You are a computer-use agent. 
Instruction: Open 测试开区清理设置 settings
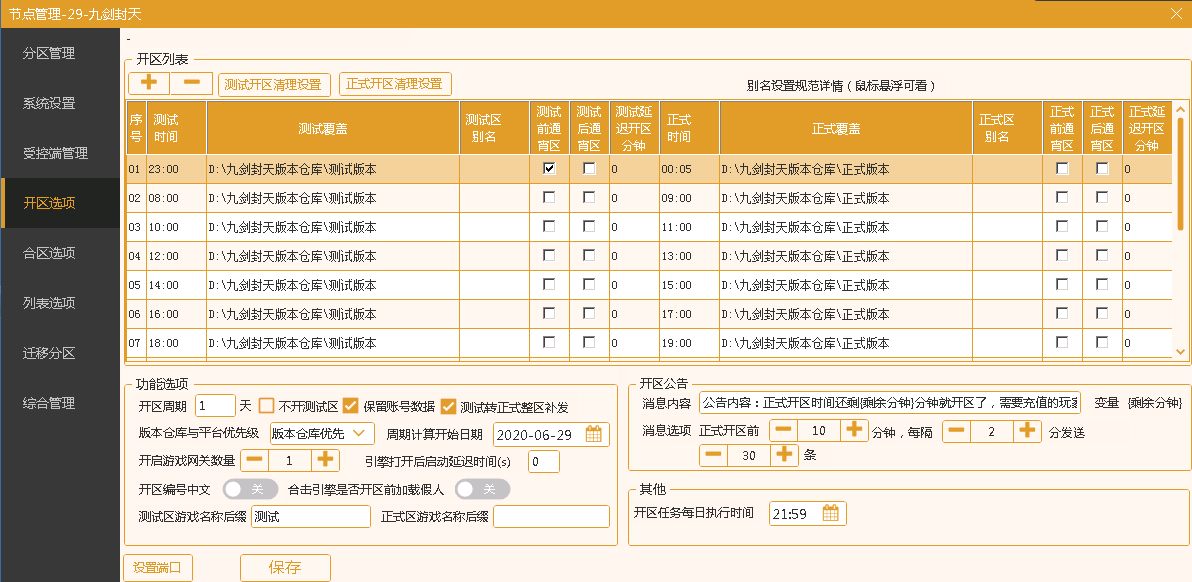(x=273, y=84)
